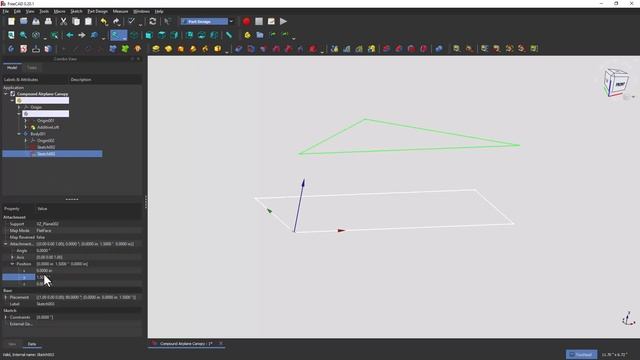The width and height of the screenshot is (640, 360).
Task: Click the Fit all view icon
Action: [11, 35]
